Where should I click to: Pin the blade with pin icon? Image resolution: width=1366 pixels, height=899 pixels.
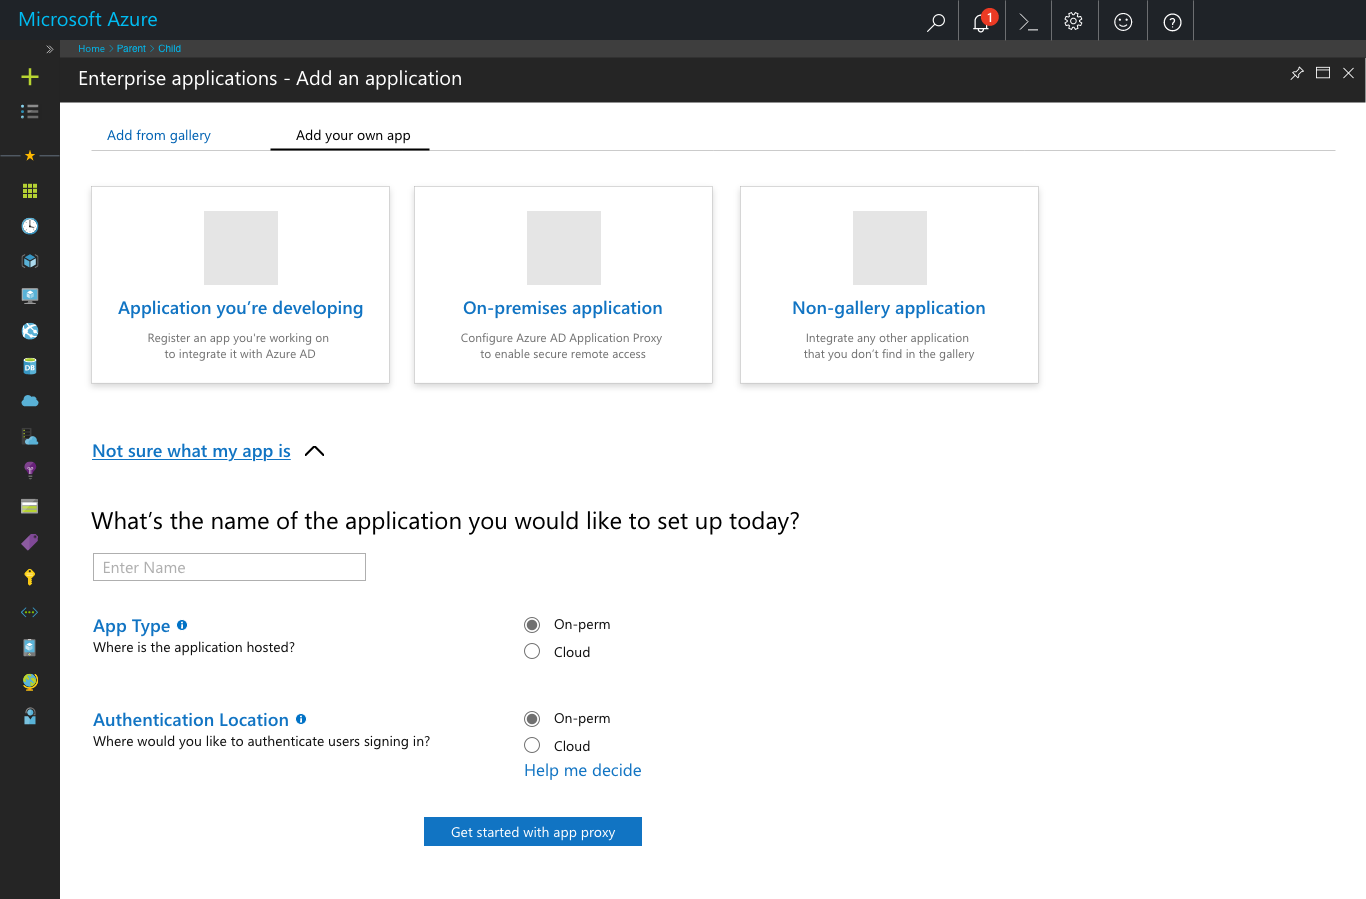(x=1297, y=73)
